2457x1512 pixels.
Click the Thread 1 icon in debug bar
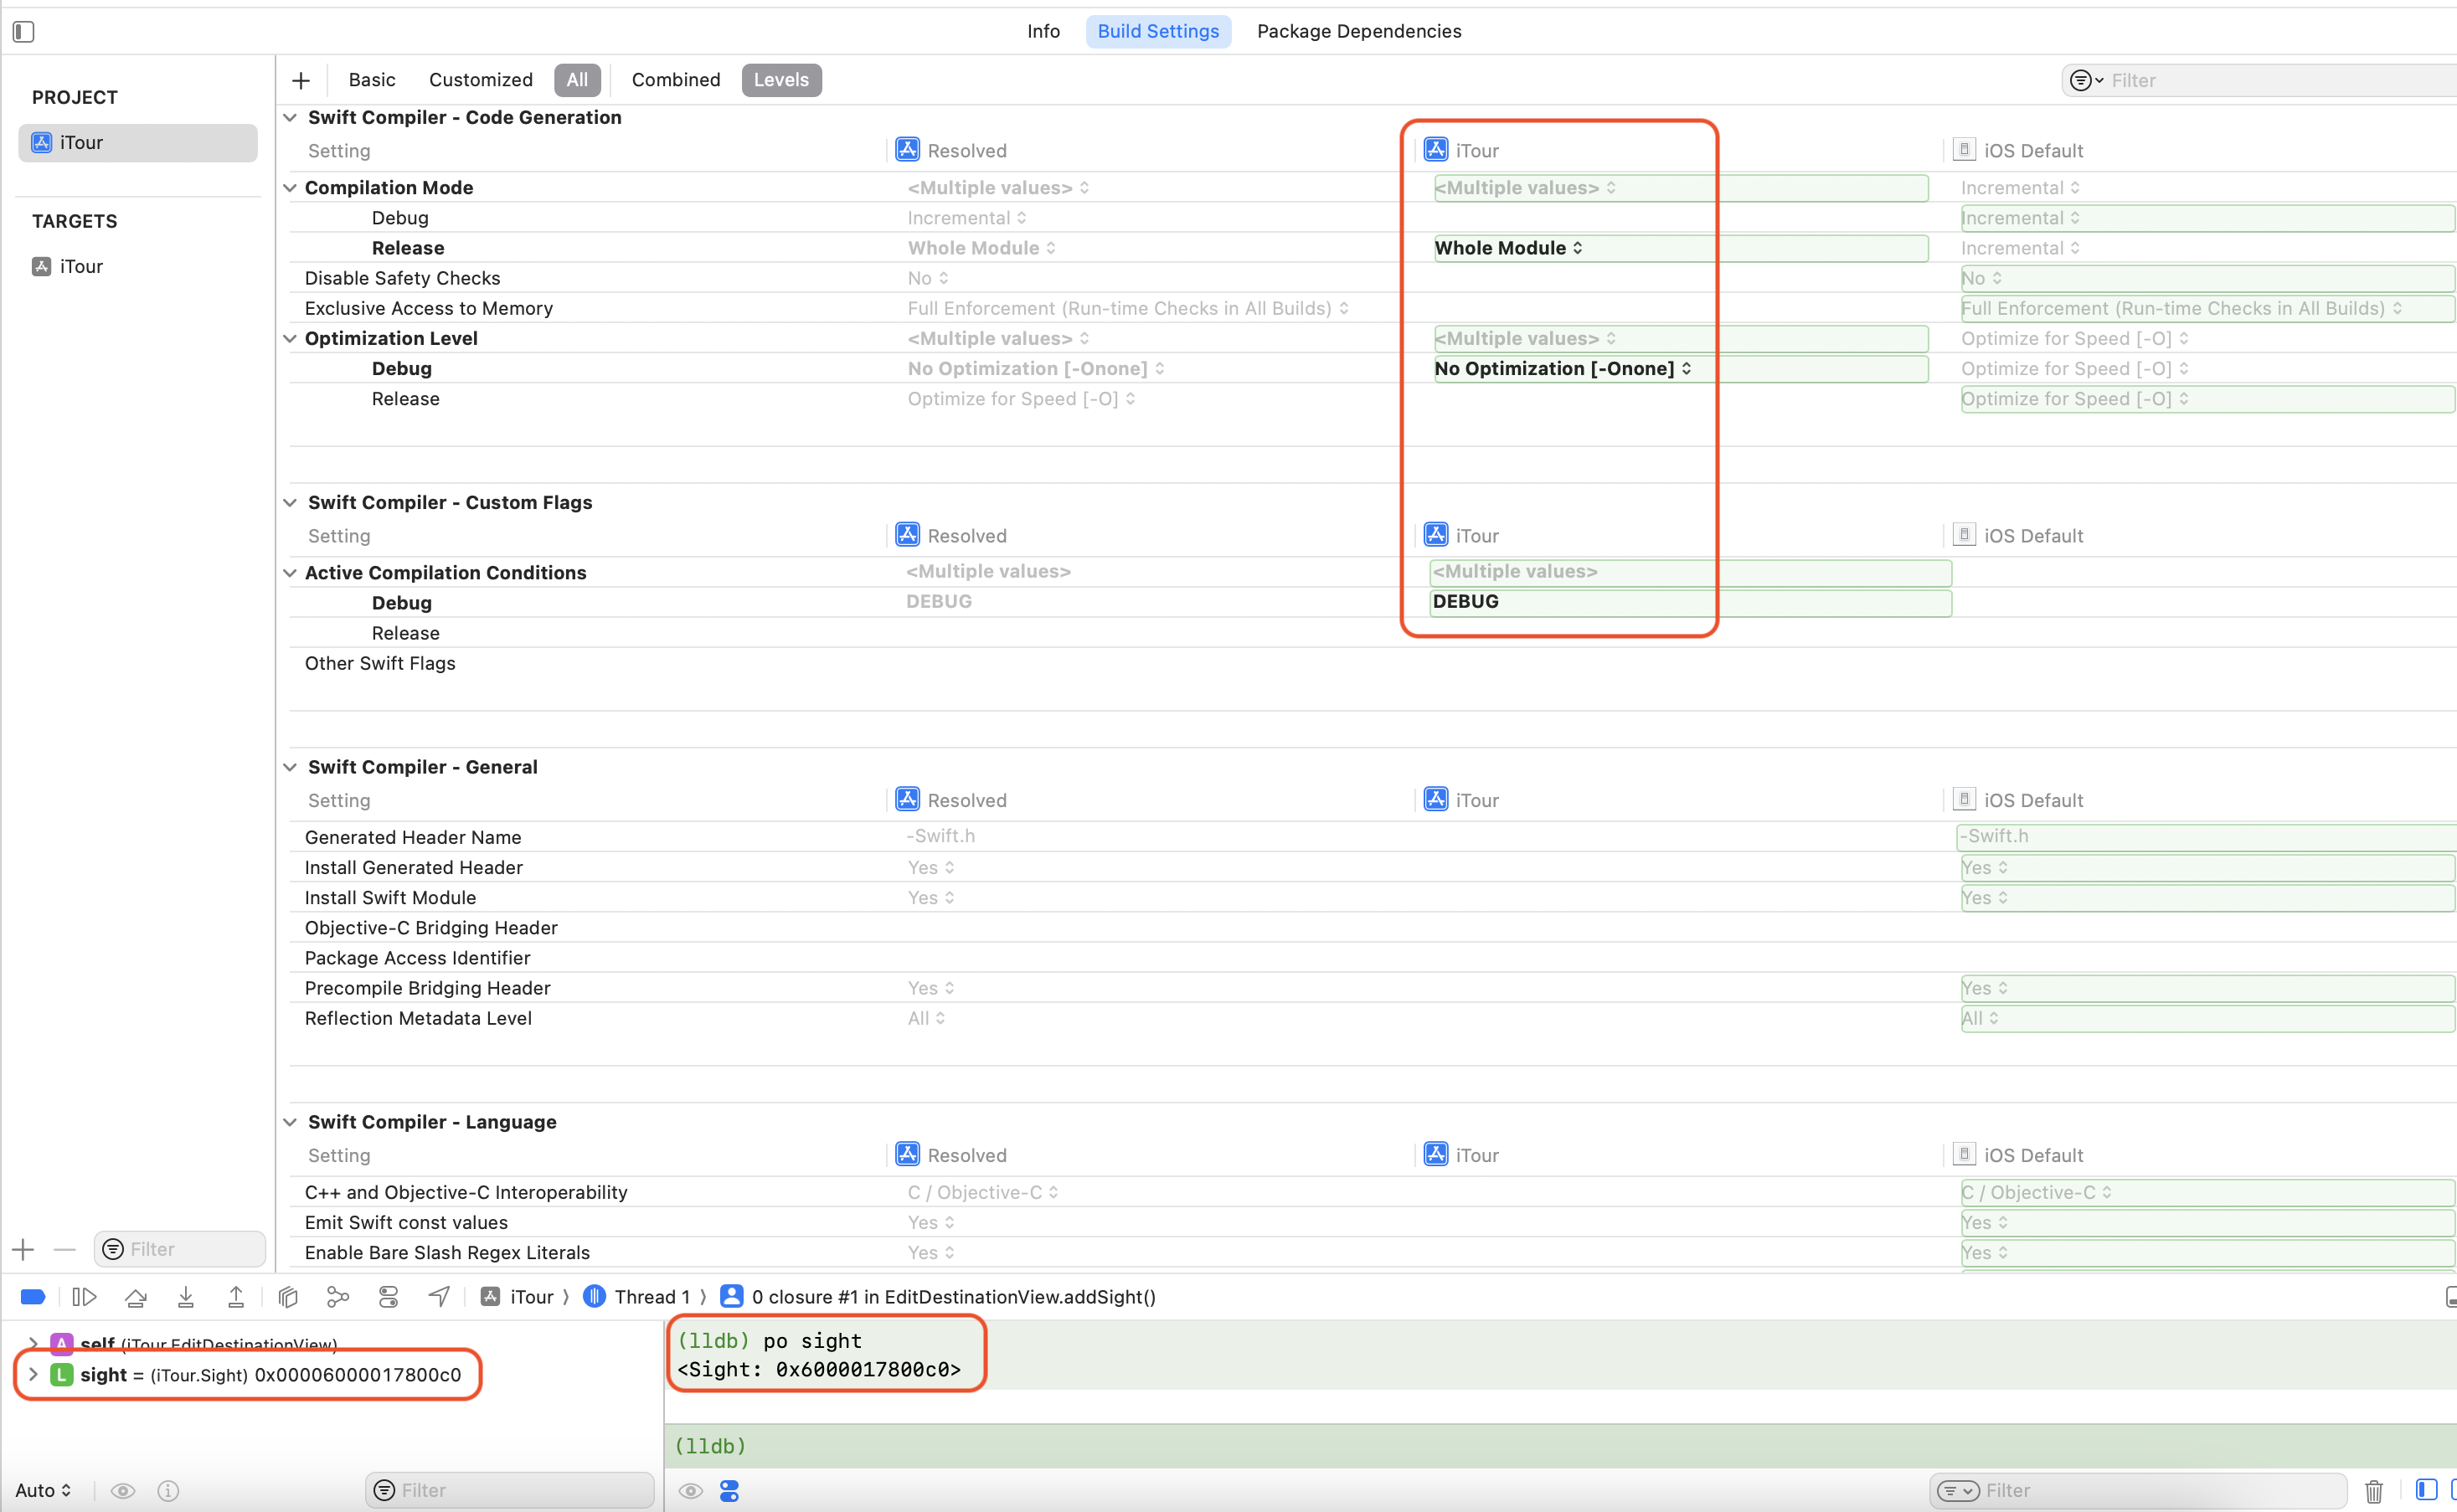pyautogui.click(x=594, y=1297)
